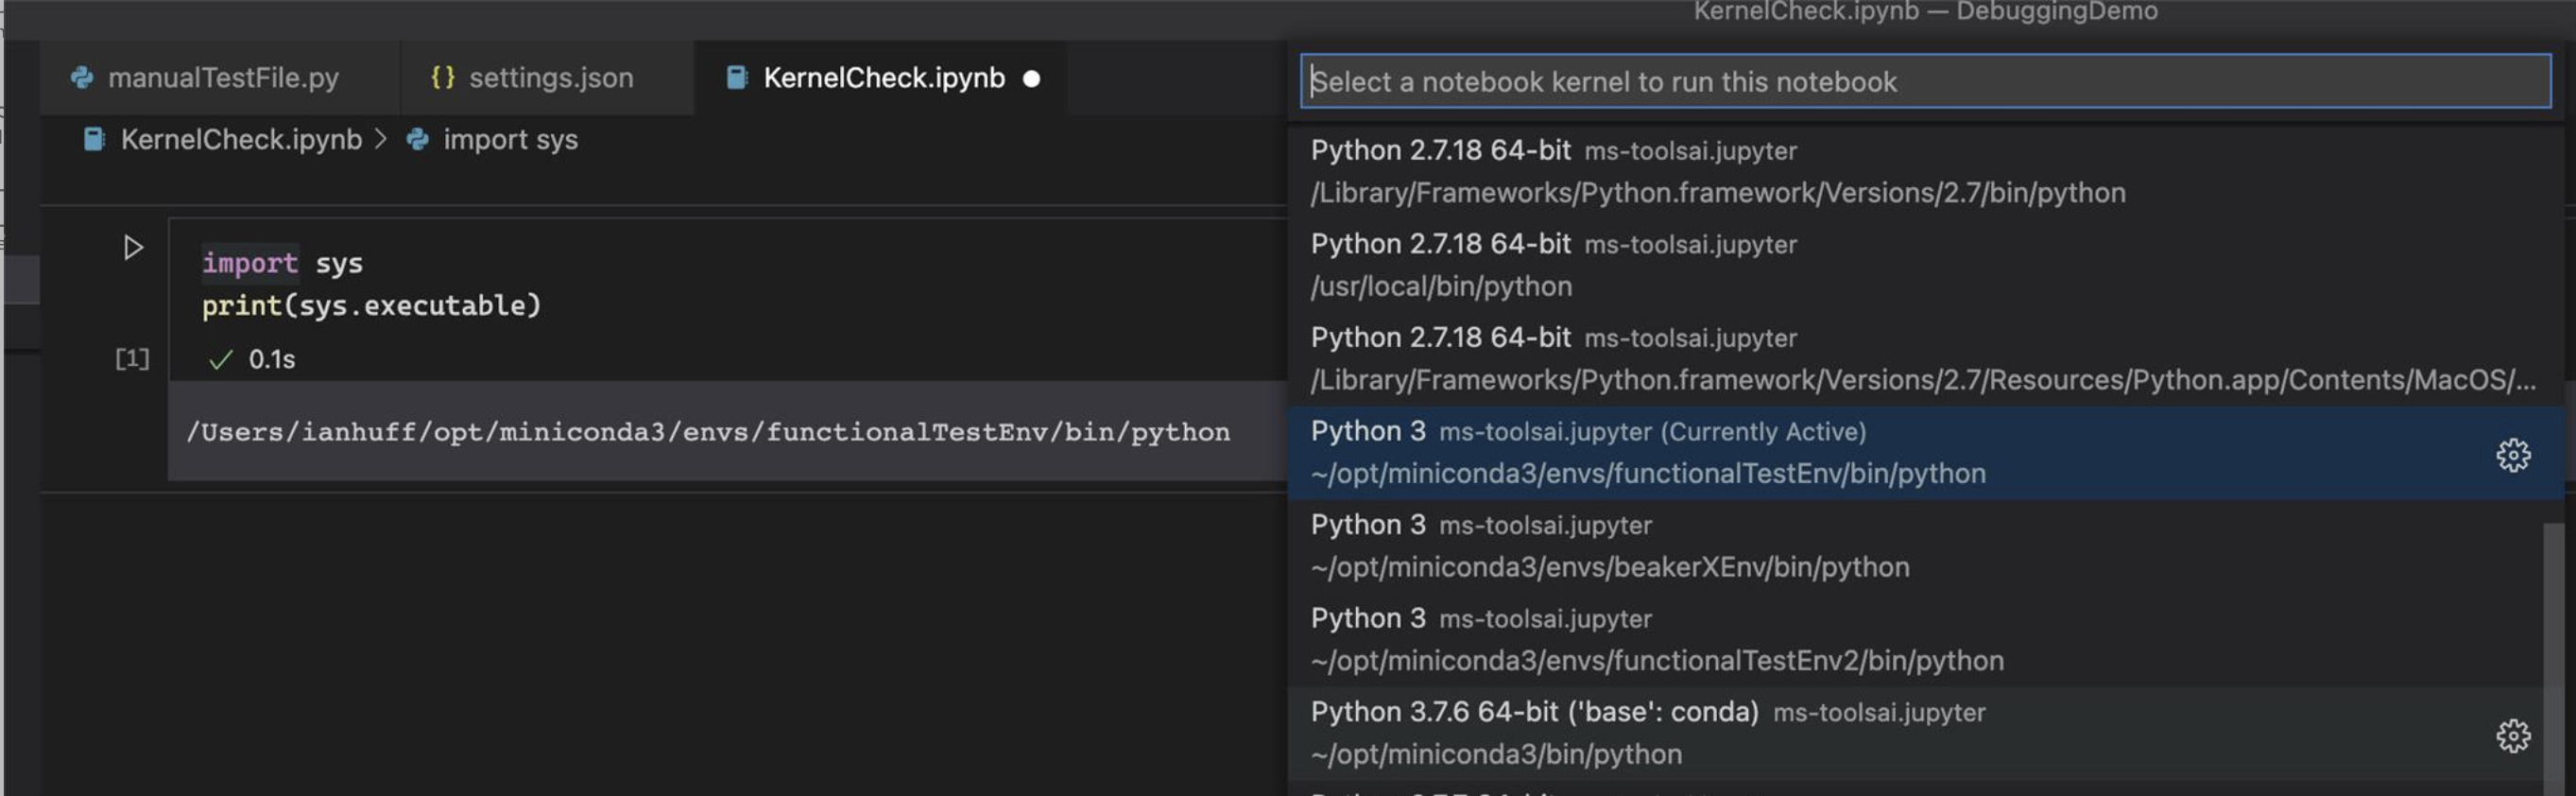Screen dimensions: 2576x796
Task: Click Python icon on manualTestFile.py tab
Action: coord(82,78)
